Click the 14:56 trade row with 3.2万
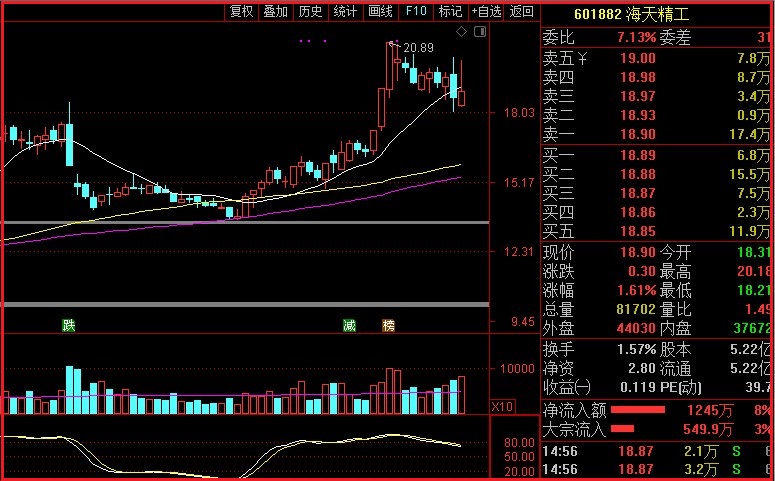This screenshot has height=481, width=775. pos(657,469)
